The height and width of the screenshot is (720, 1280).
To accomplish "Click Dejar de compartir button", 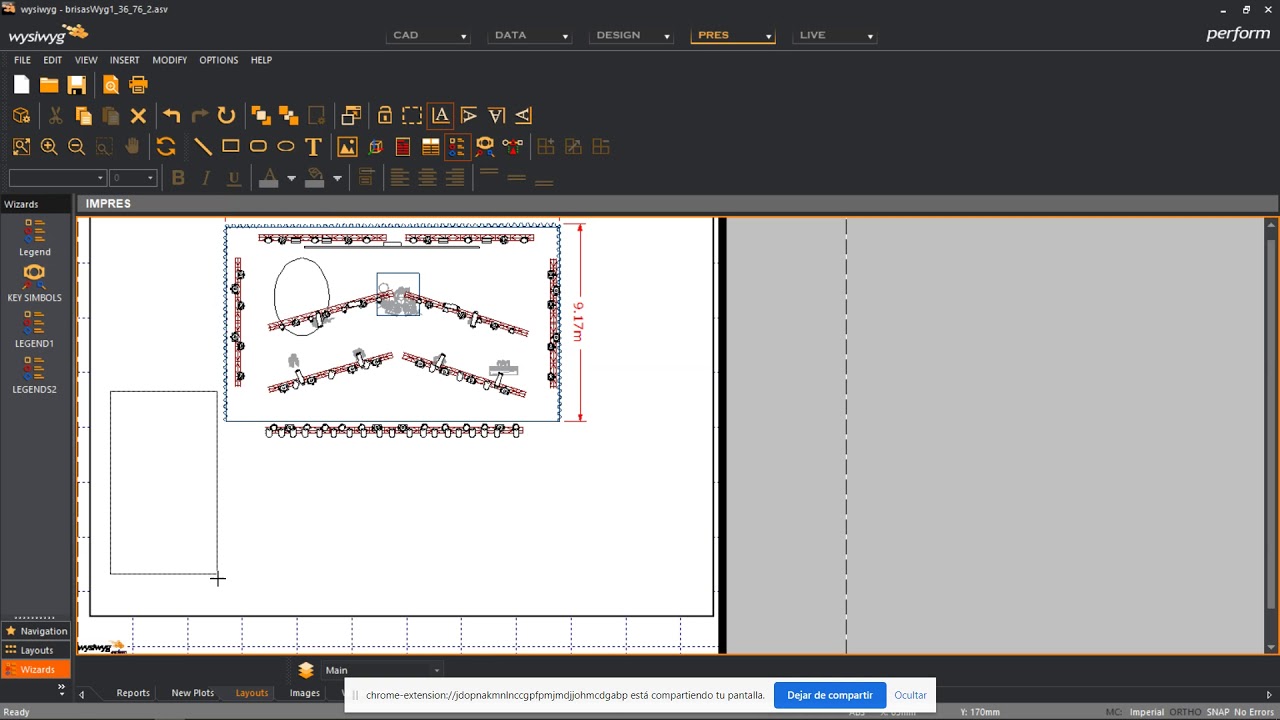I will click(830, 695).
